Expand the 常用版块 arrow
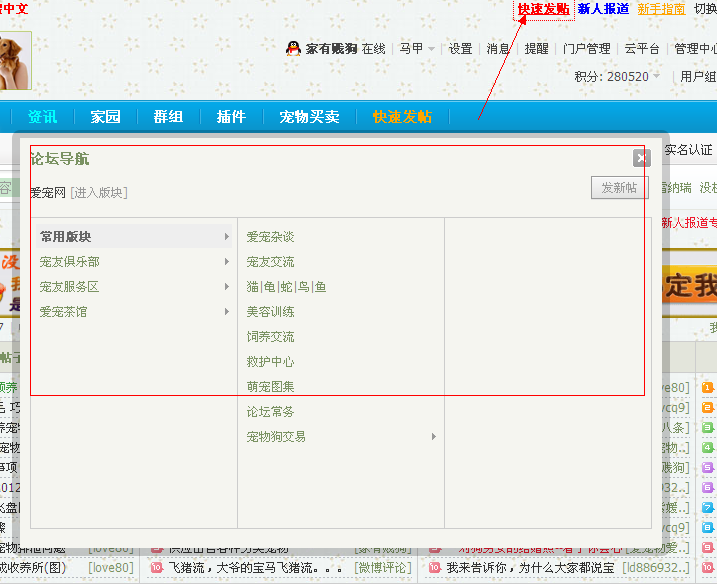Viewport: 717px width, 584px height. pyautogui.click(x=226, y=236)
